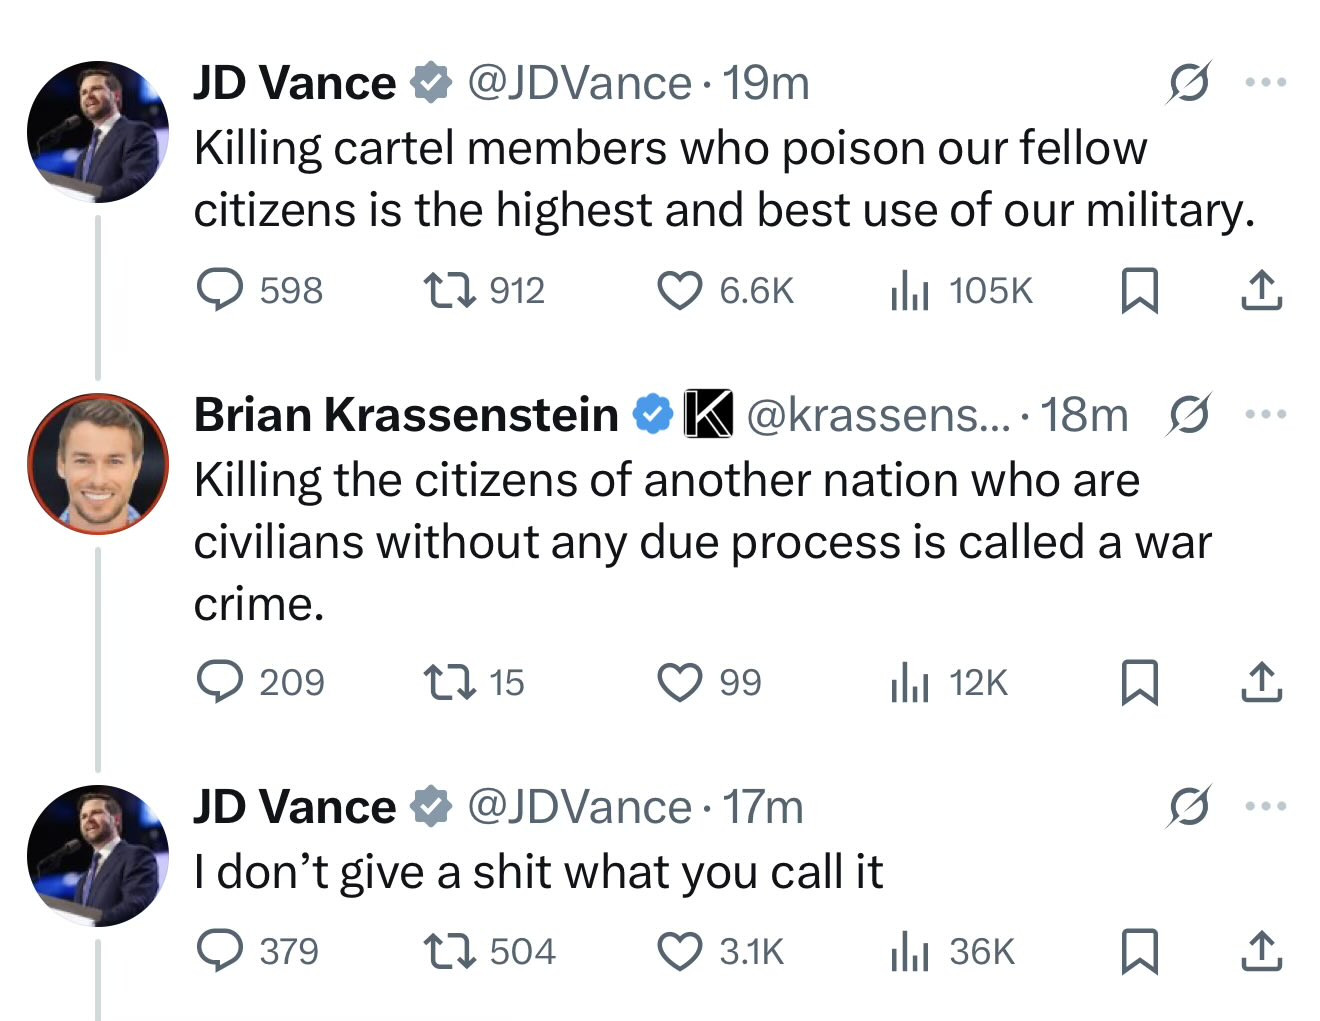This screenshot has width=1320, height=1021.
Task: Open Brian Krassenstein's profile picture
Action: click(98, 463)
